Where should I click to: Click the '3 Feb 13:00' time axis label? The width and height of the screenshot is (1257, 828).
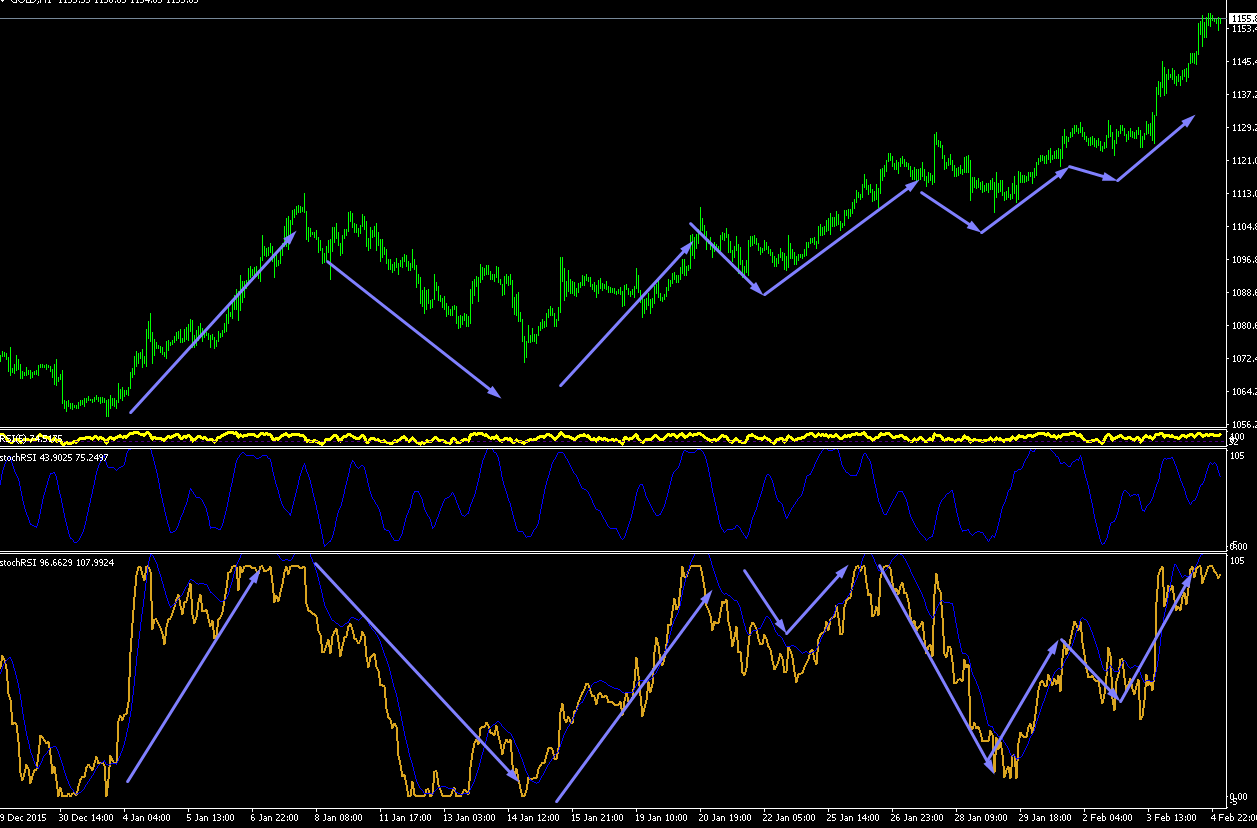1172,818
